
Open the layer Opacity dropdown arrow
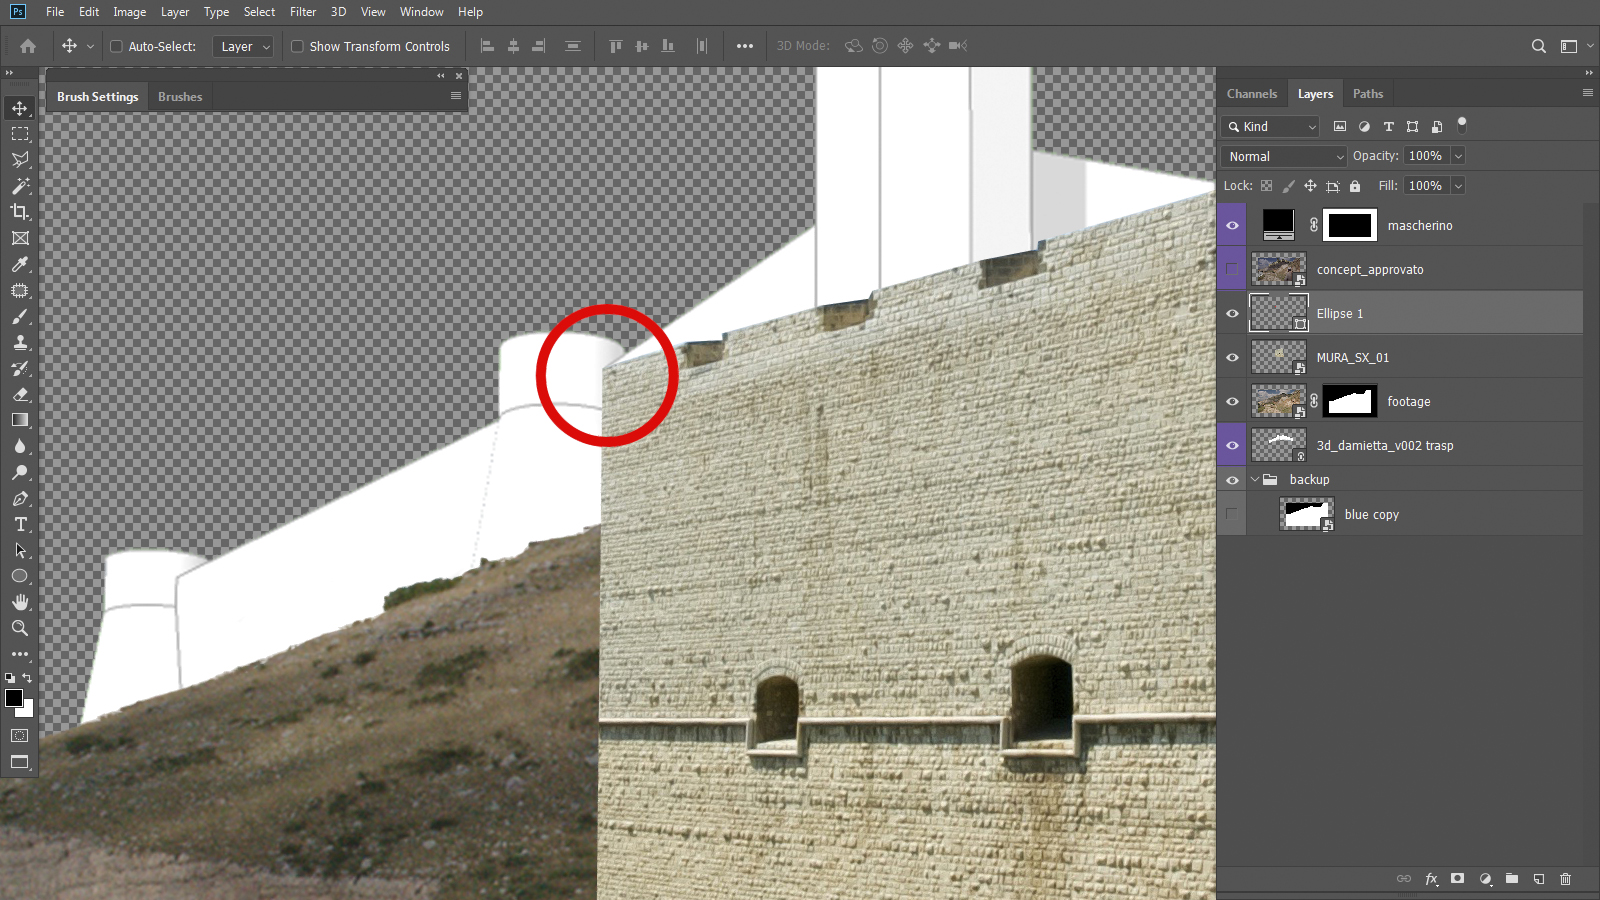1458,156
